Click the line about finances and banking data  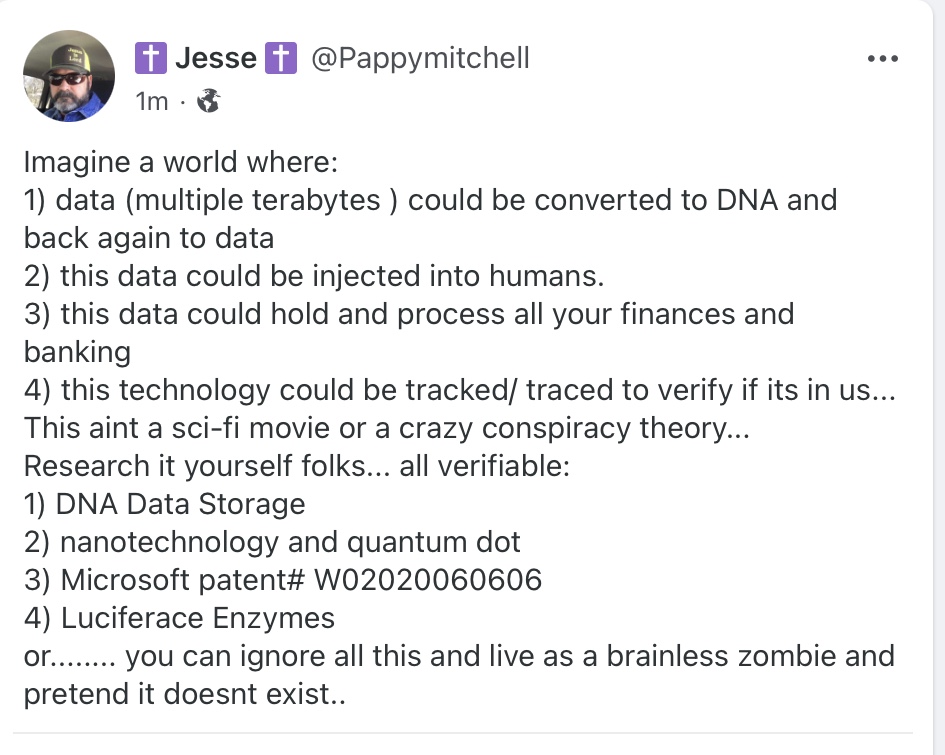408,314
